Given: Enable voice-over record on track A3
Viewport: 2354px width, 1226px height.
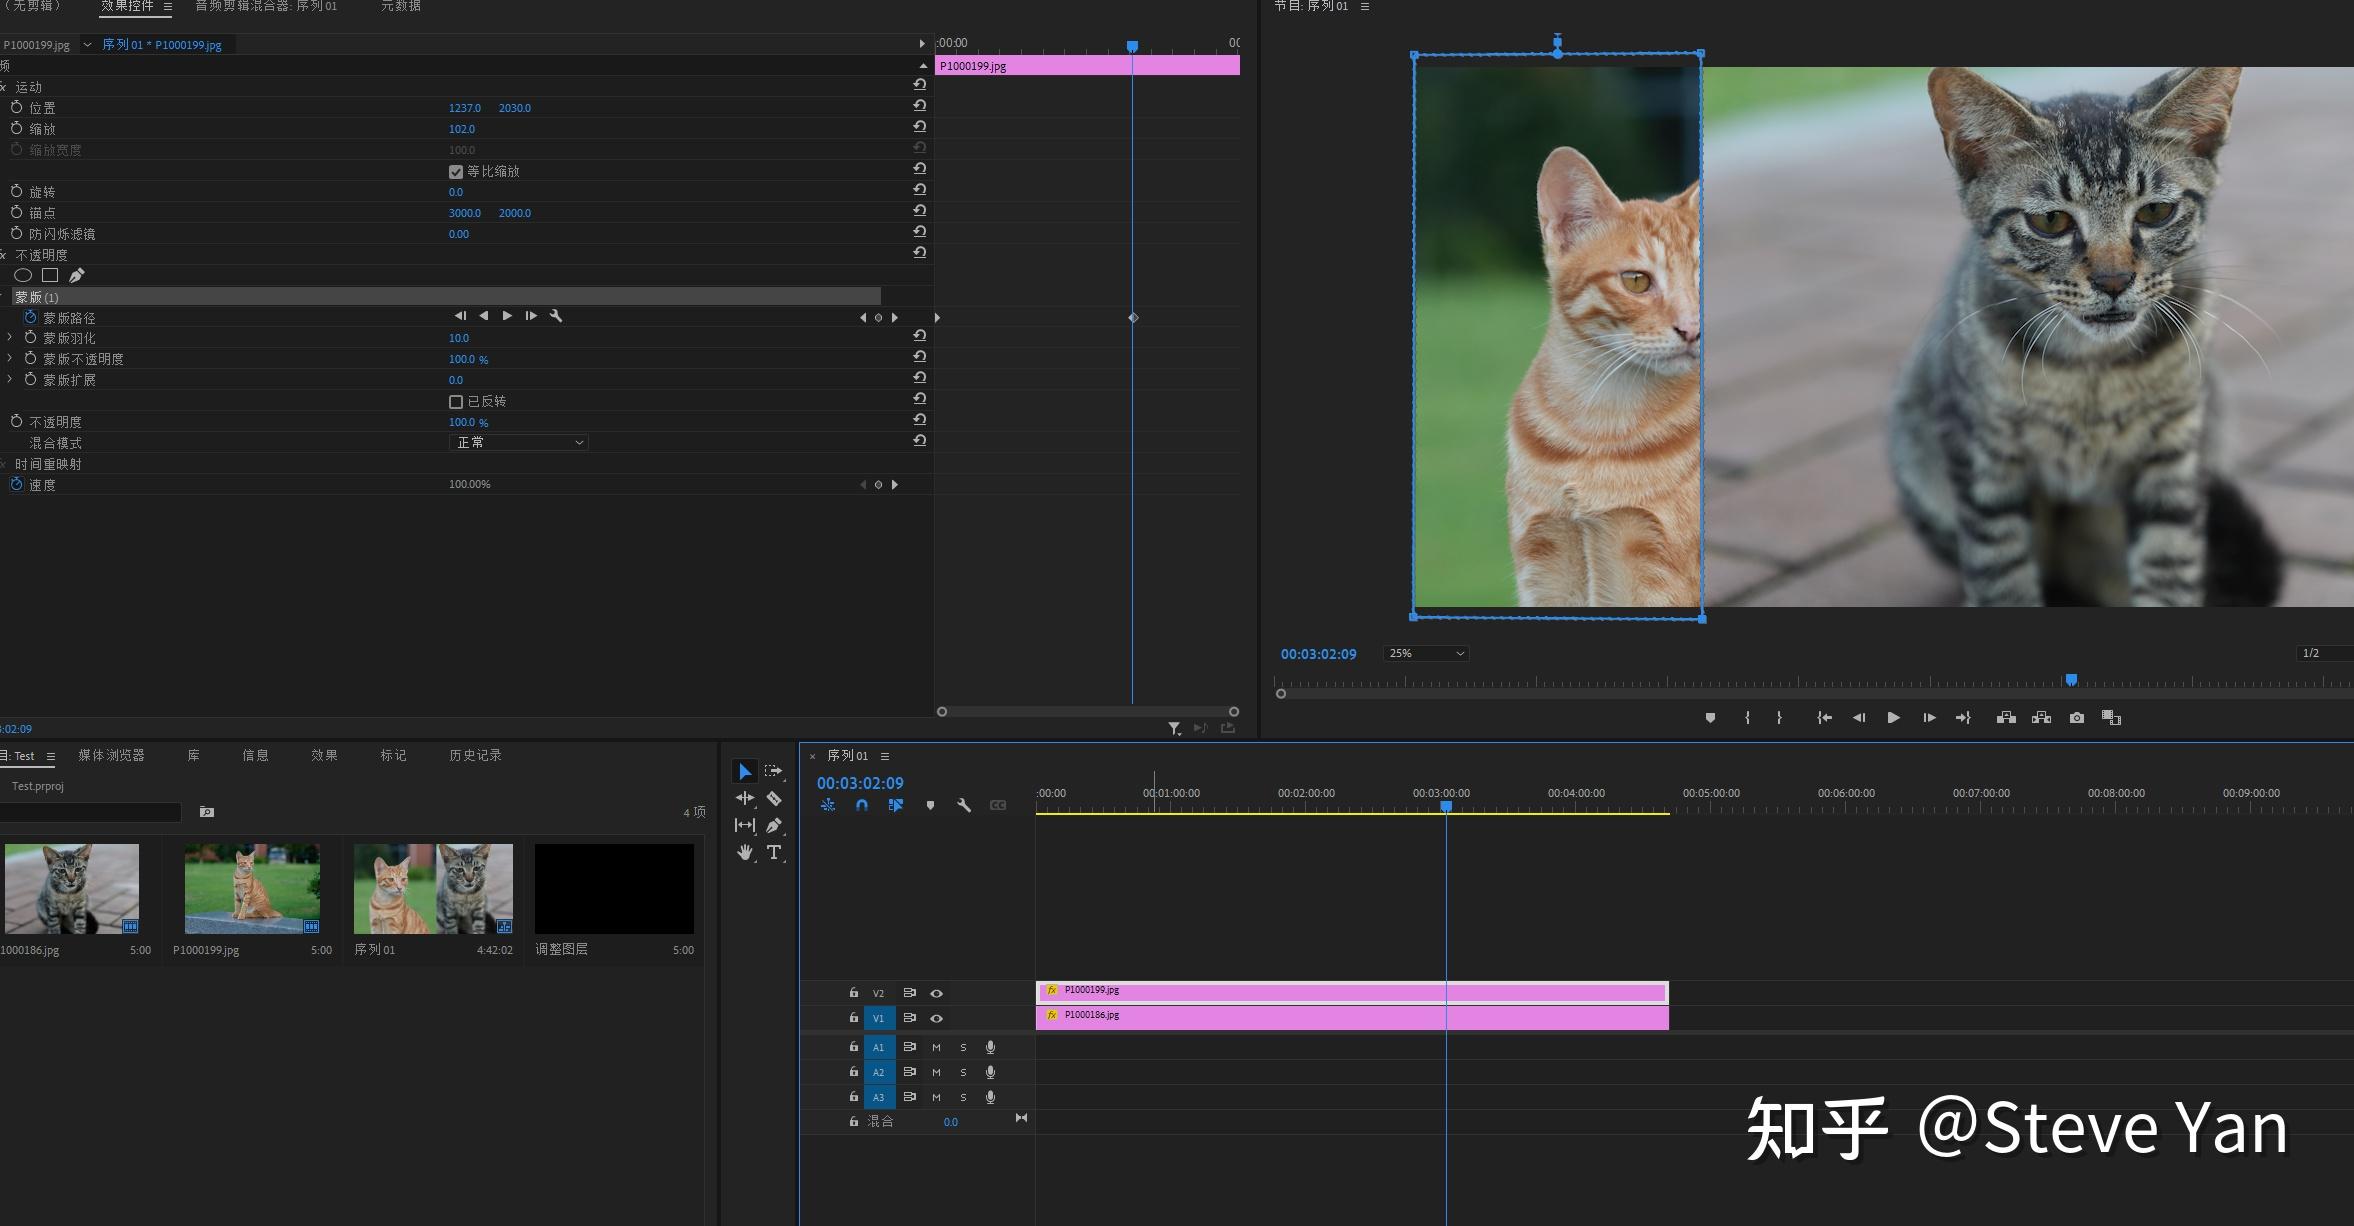Looking at the screenshot, I should [x=990, y=1097].
